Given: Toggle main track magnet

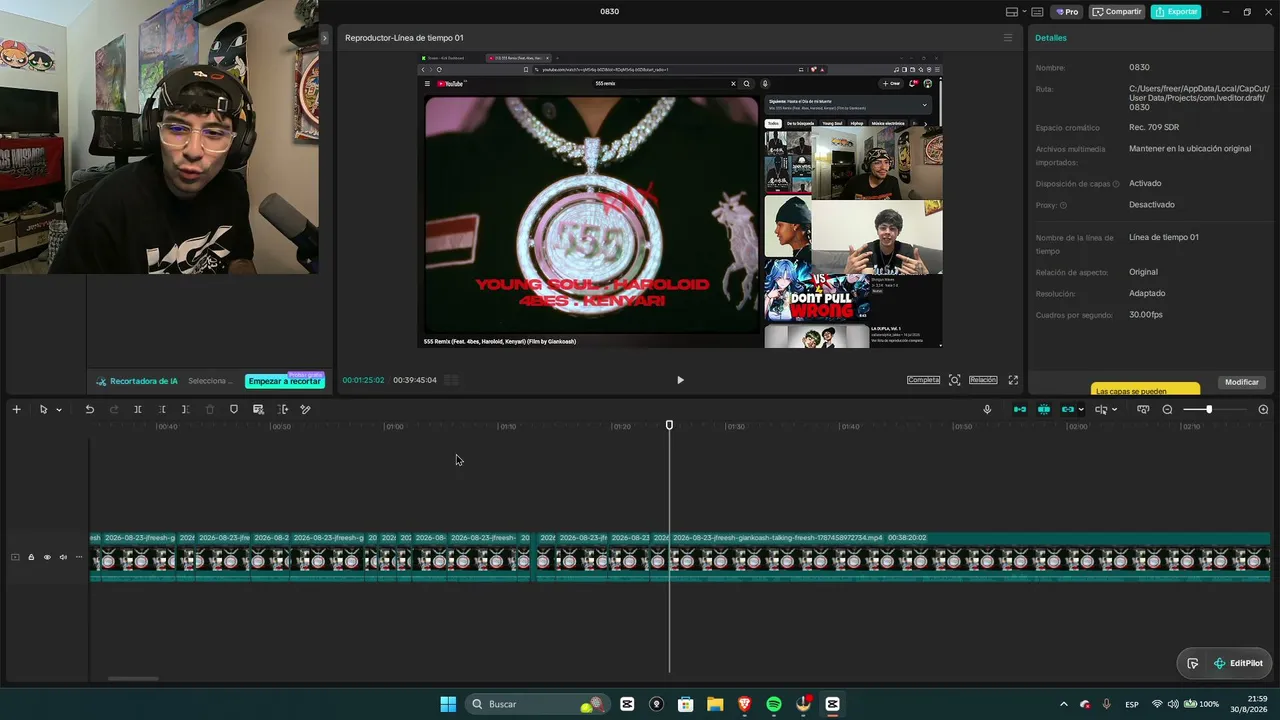Looking at the screenshot, I should click(1020, 409).
